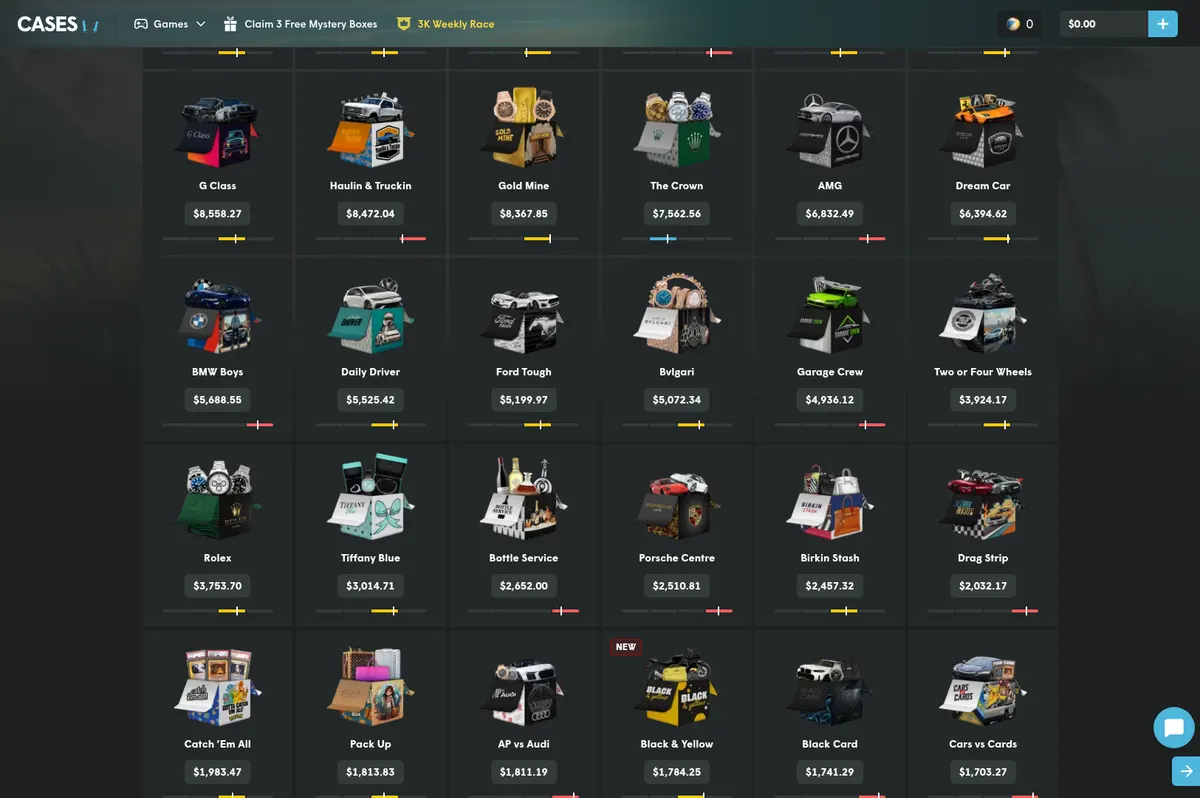Open the Garage Crew case image

[830, 317]
